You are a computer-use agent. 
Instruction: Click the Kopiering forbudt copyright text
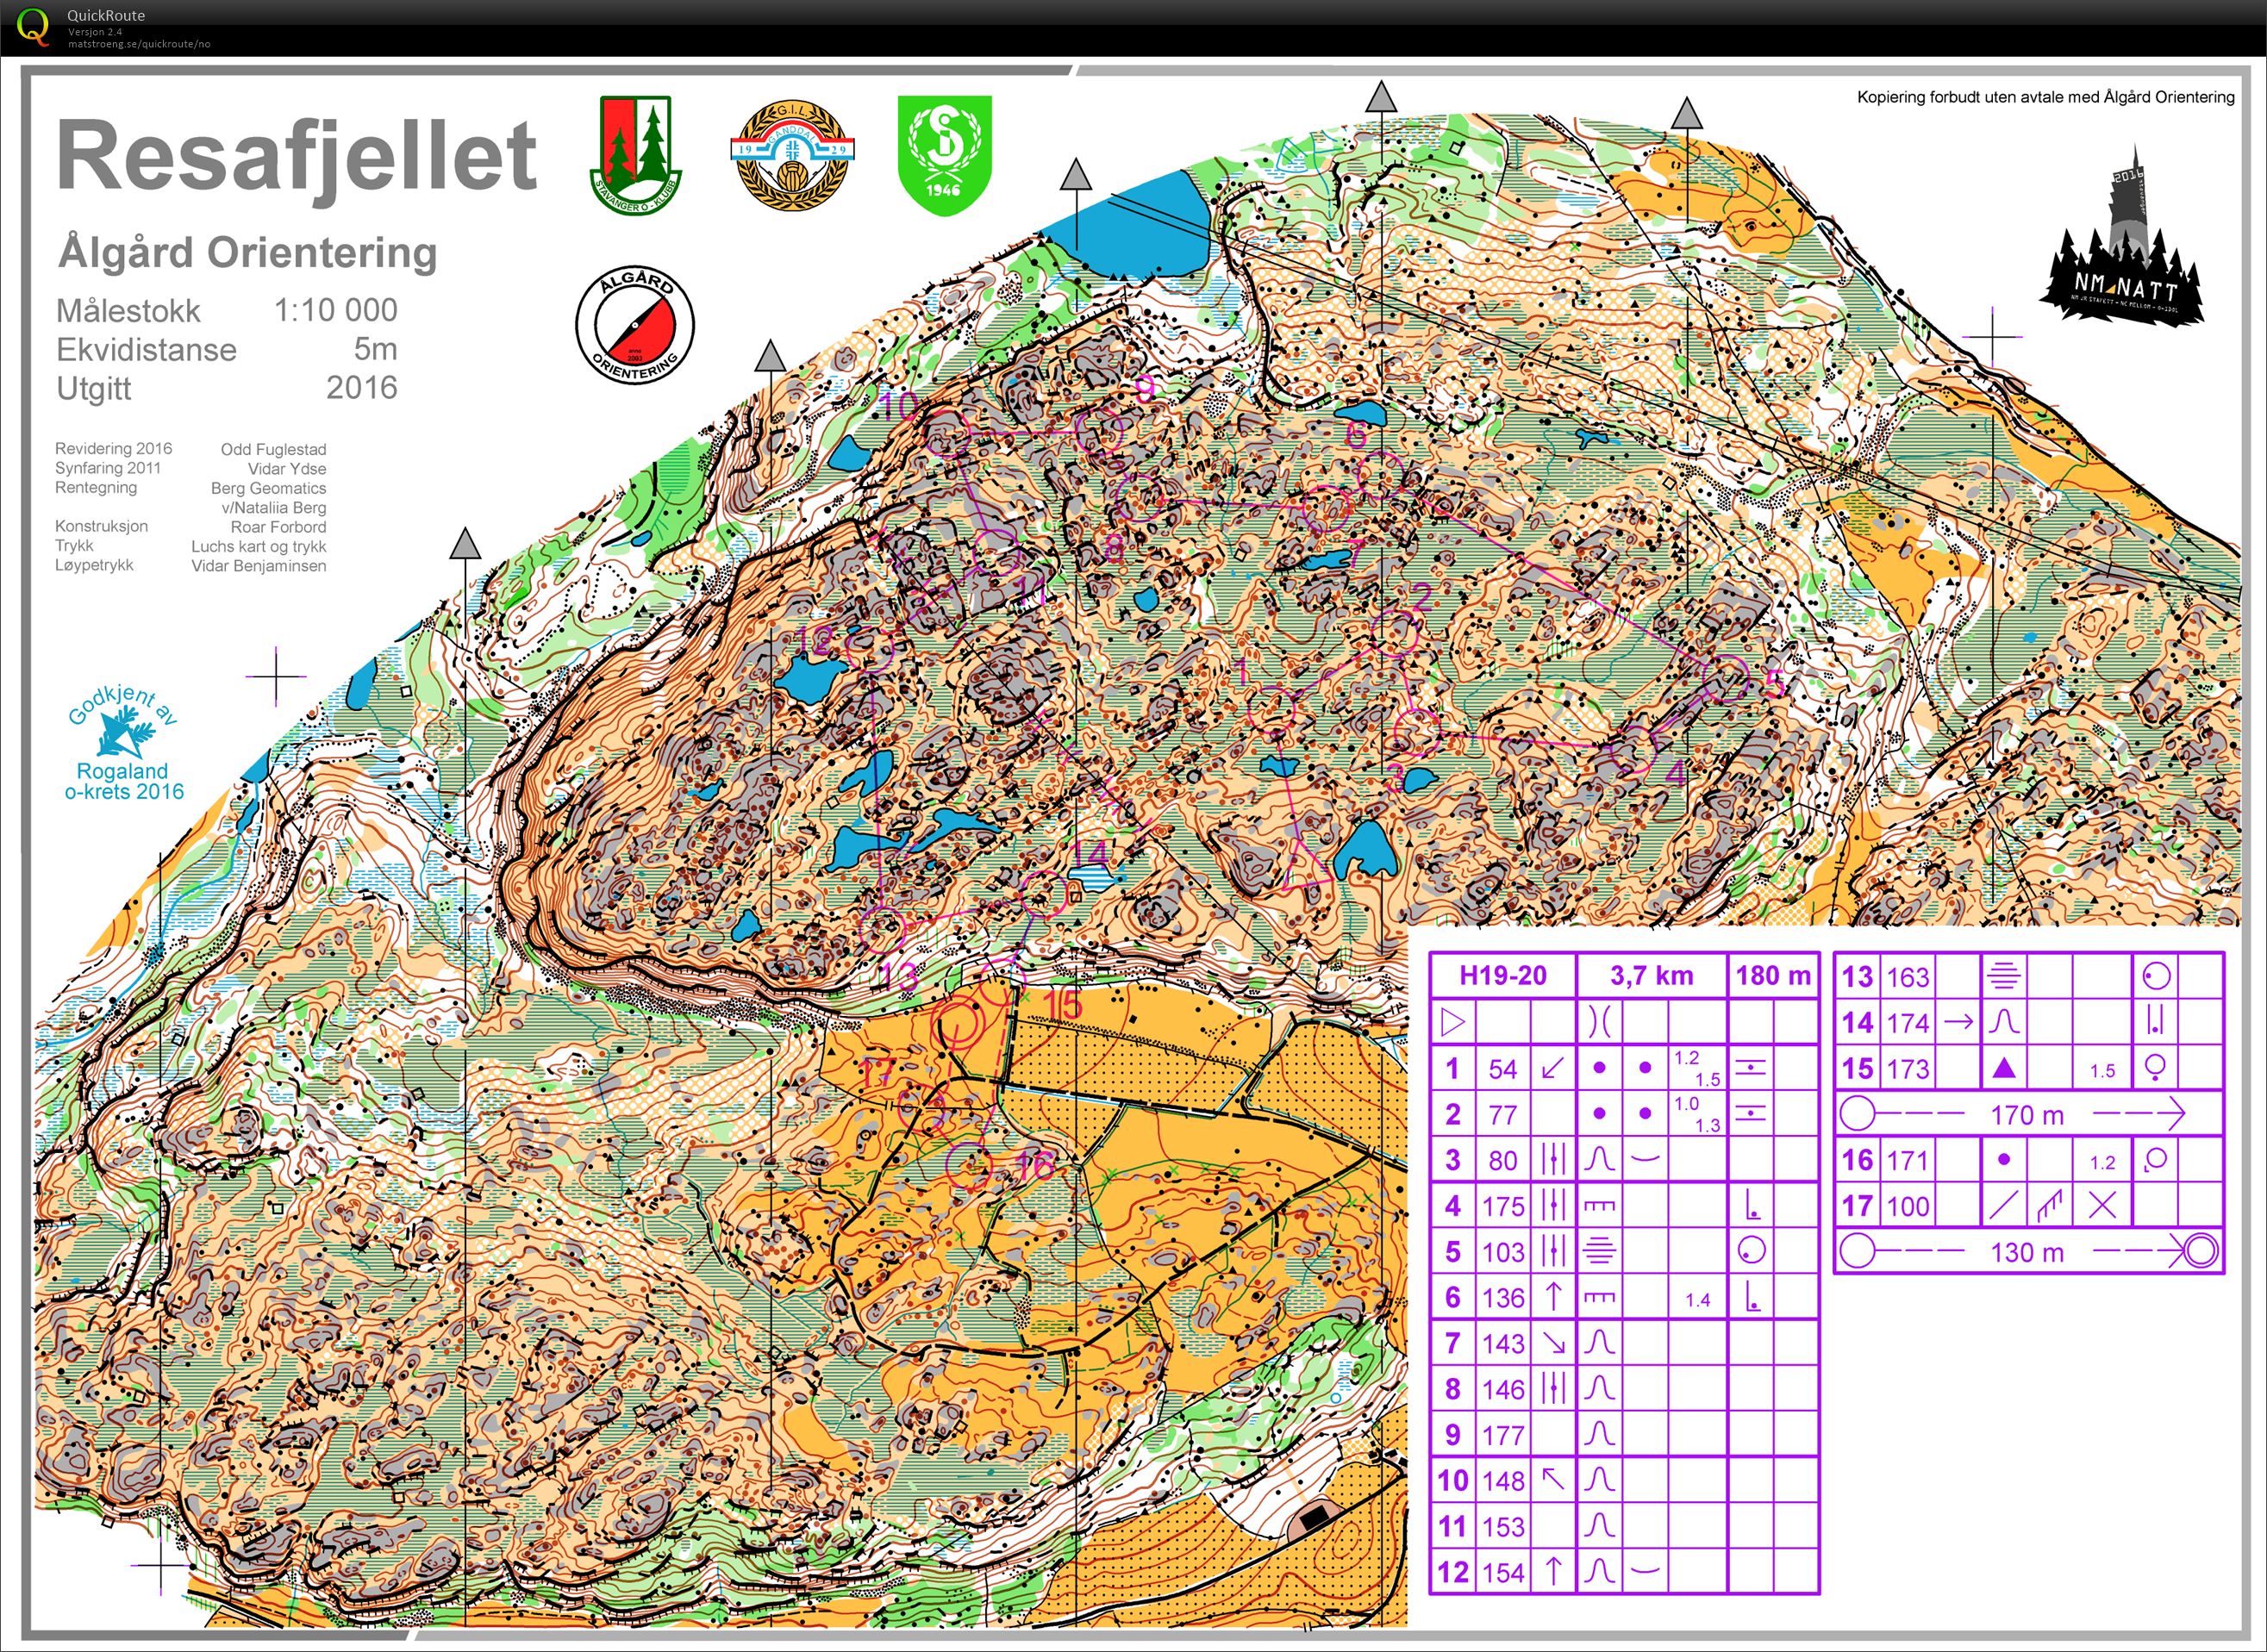pos(2045,97)
